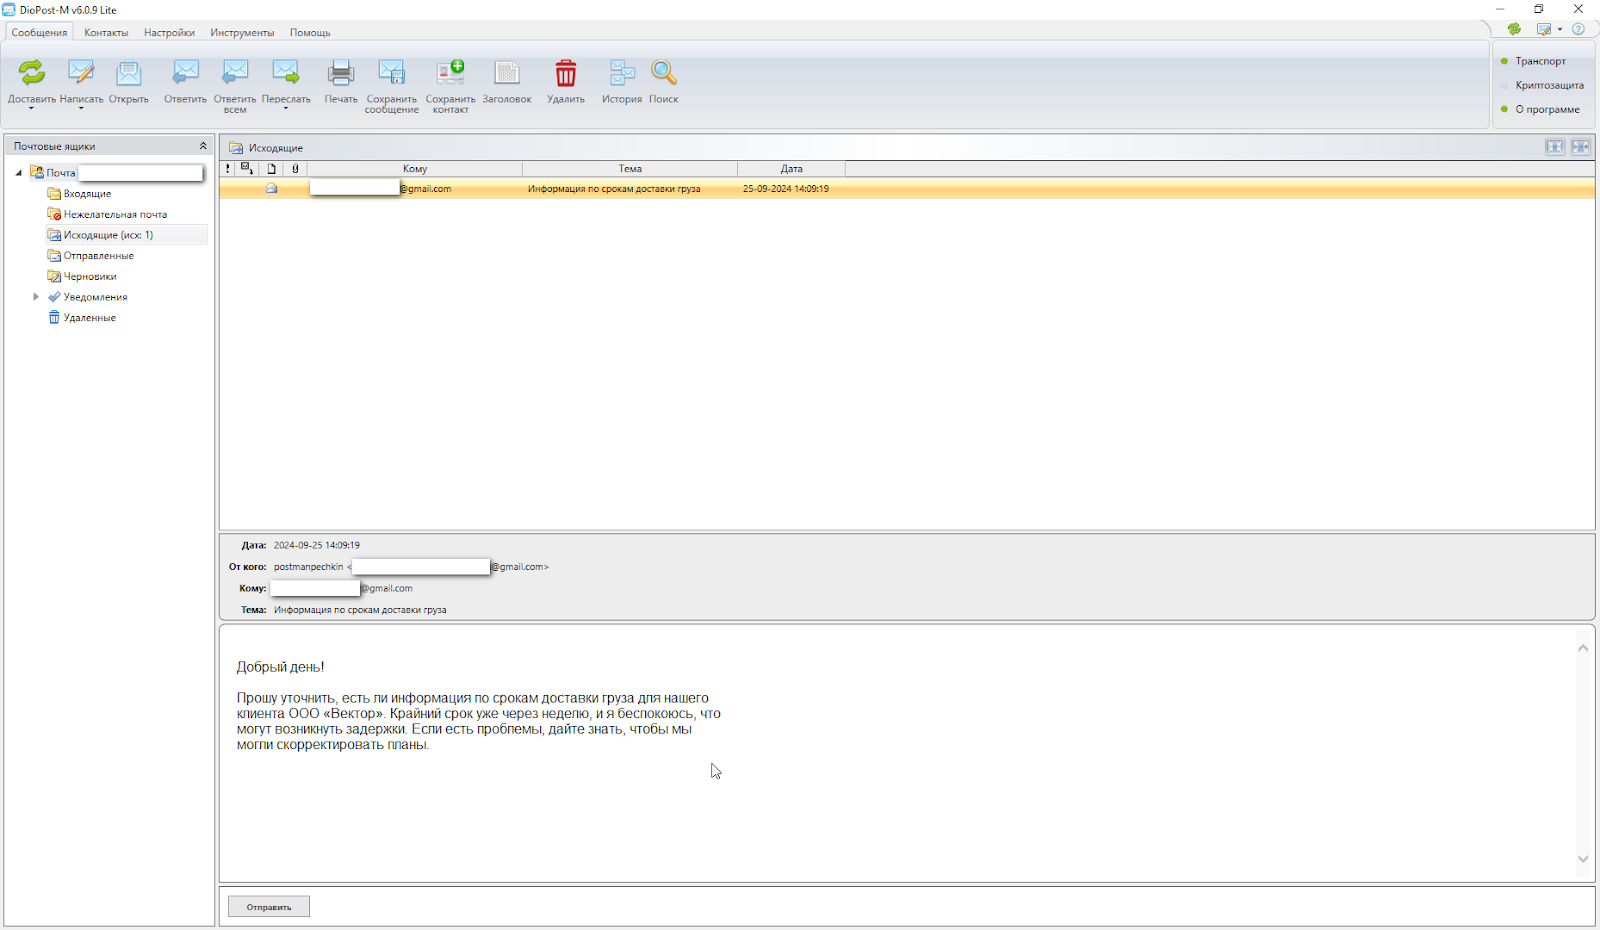Open the Черновики folder
1600x930 pixels.
(90, 277)
